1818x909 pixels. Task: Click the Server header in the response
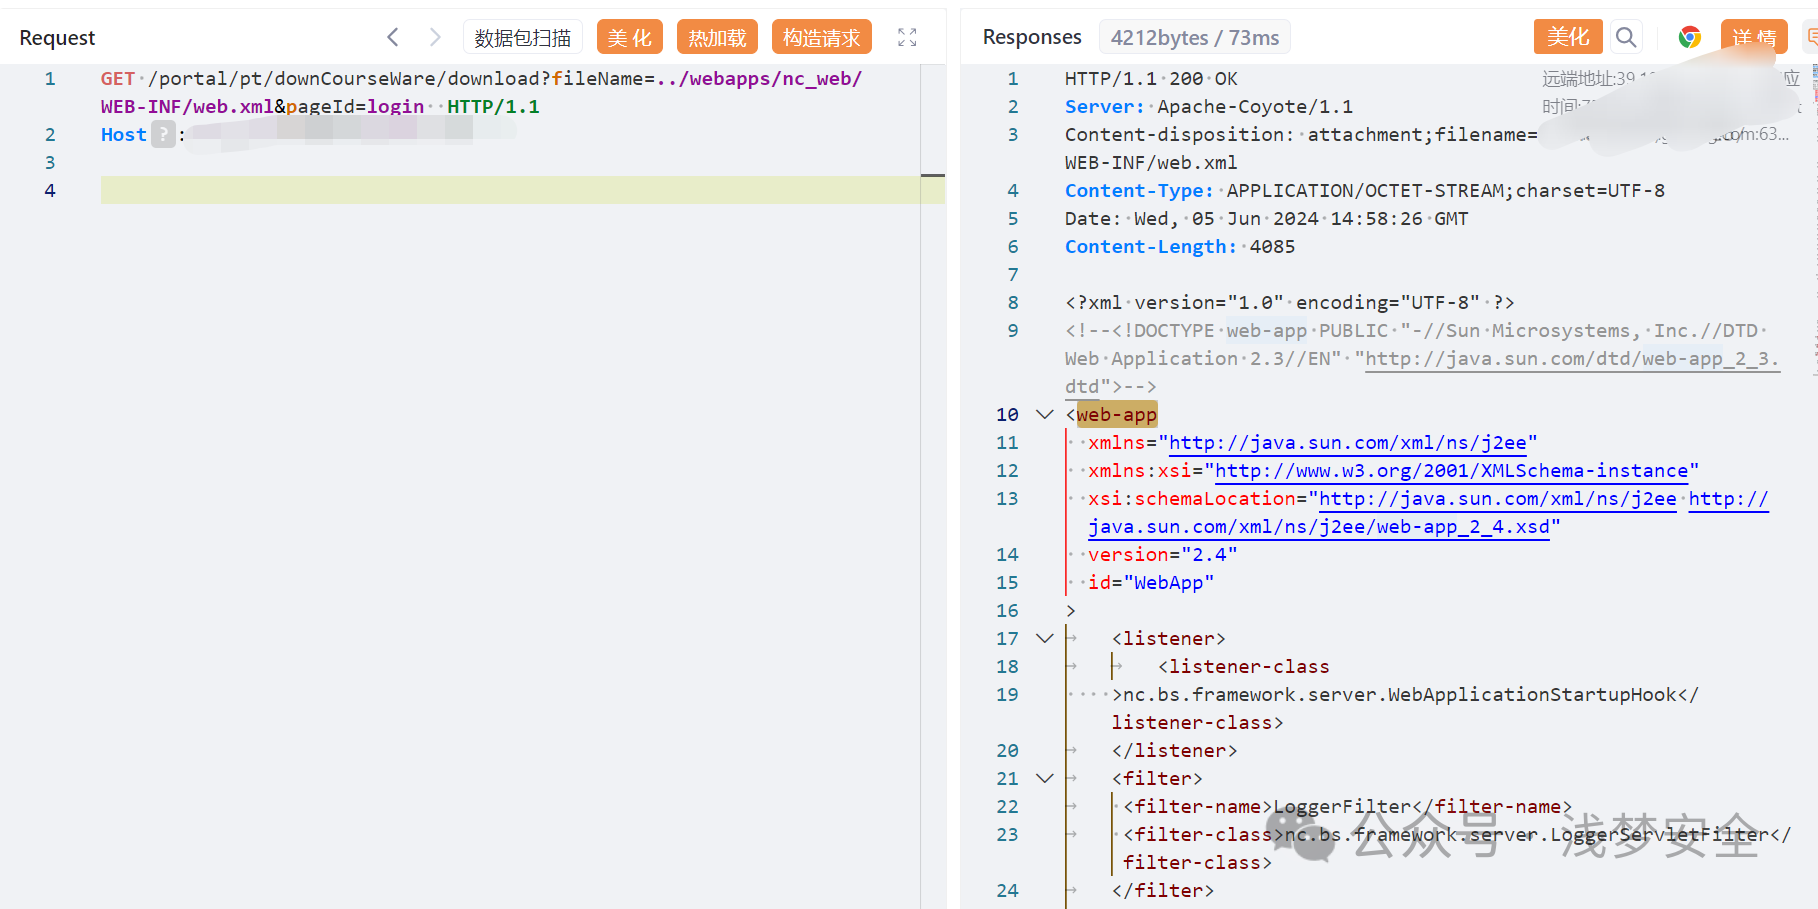point(1209,106)
